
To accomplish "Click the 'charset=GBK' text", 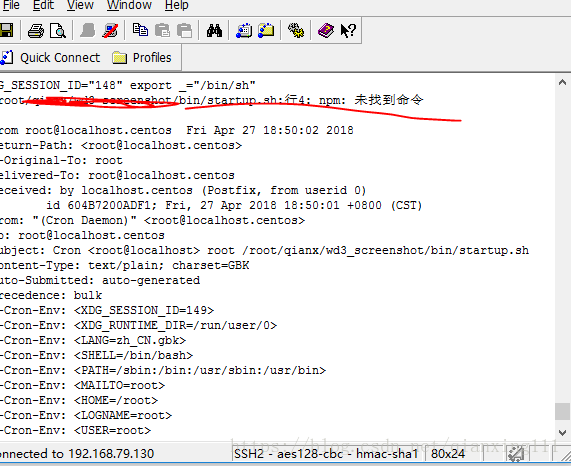I will [x=211, y=265].
